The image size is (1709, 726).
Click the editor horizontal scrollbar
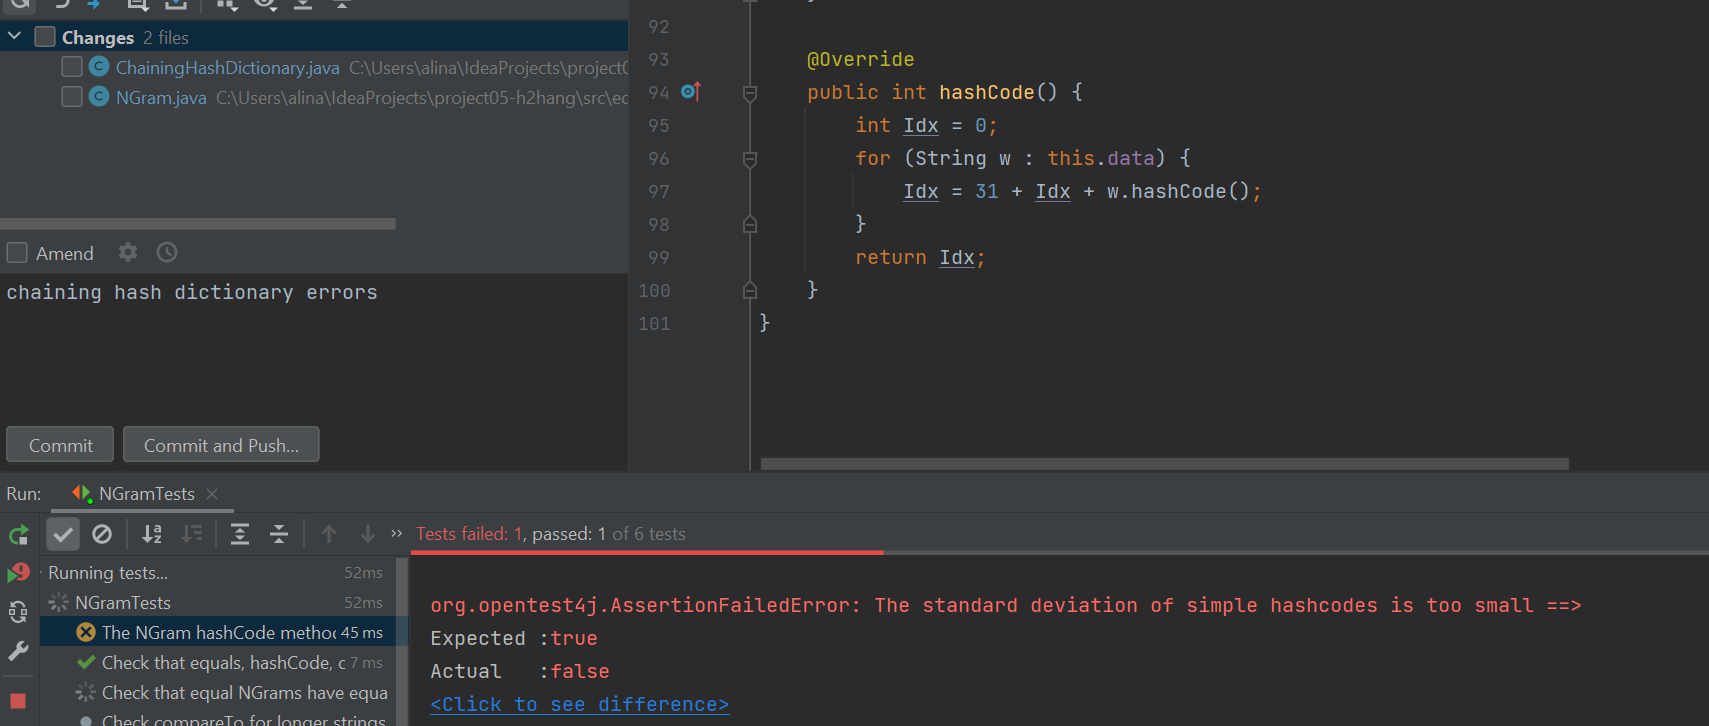(1164, 464)
